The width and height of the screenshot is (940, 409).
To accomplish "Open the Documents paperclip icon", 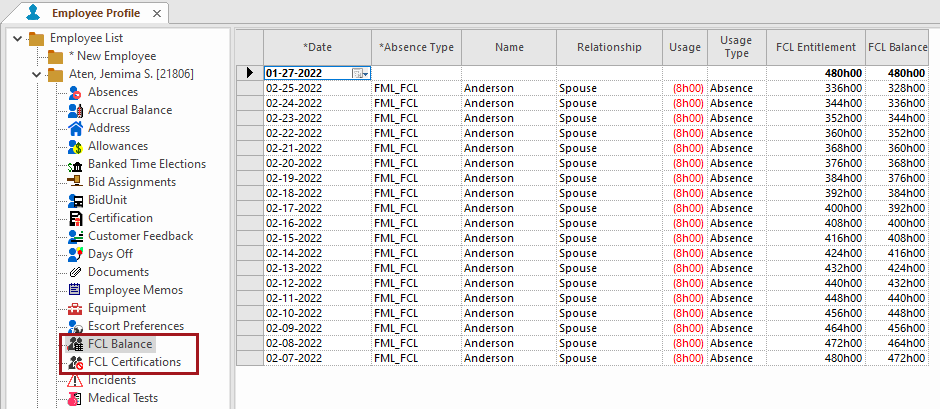I will (x=75, y=272).
